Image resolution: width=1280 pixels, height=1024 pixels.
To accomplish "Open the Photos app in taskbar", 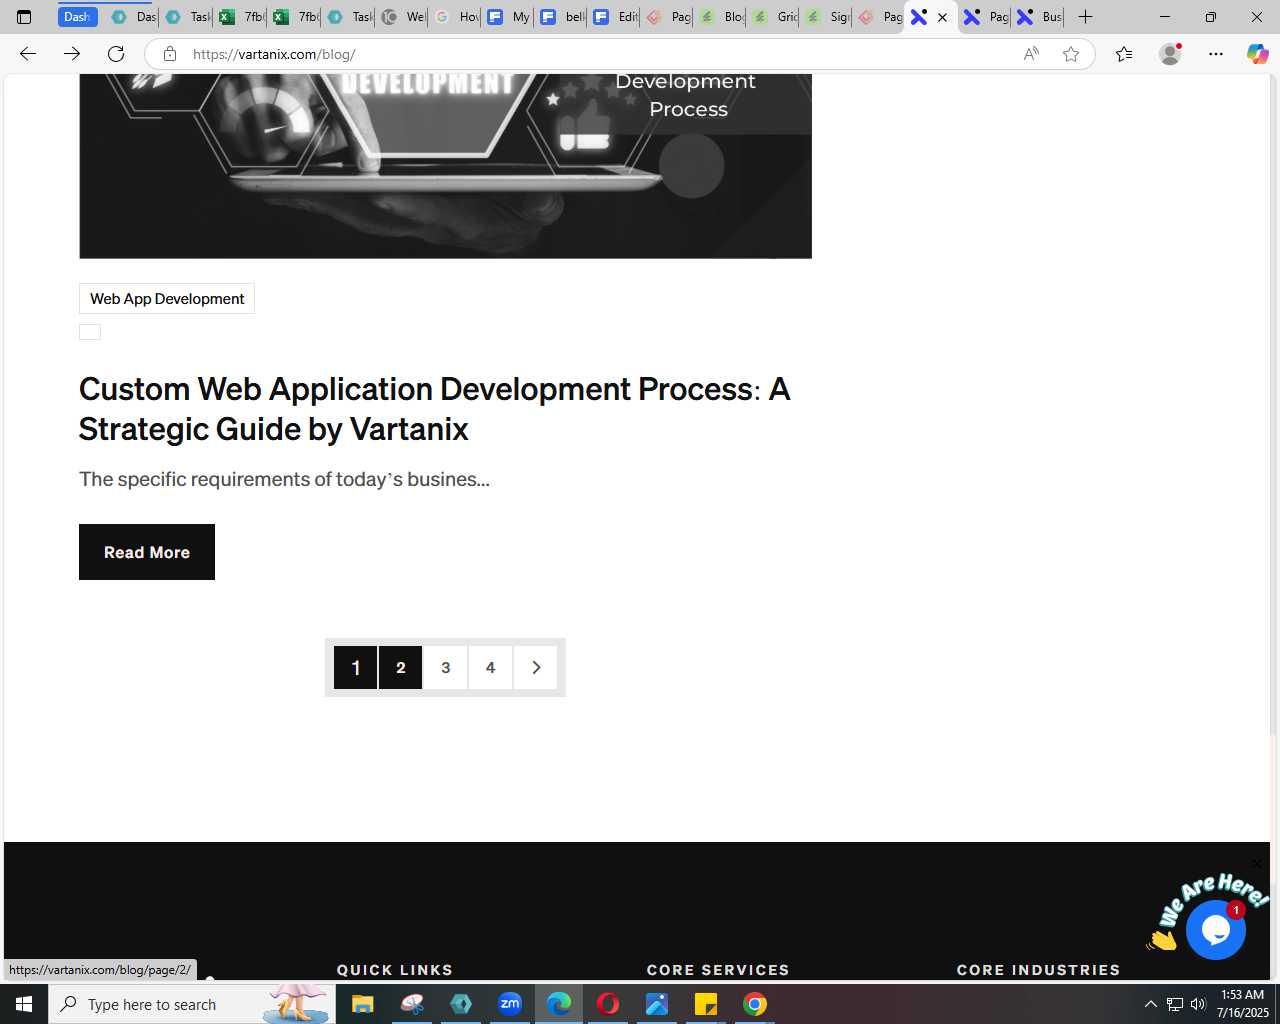I will click(657, 1004).
